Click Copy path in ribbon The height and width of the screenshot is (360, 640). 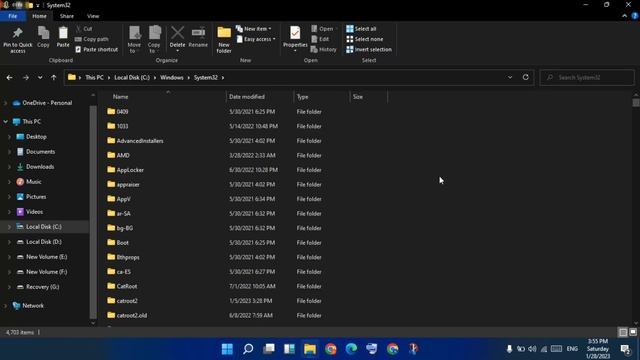(x=92, y=39)
